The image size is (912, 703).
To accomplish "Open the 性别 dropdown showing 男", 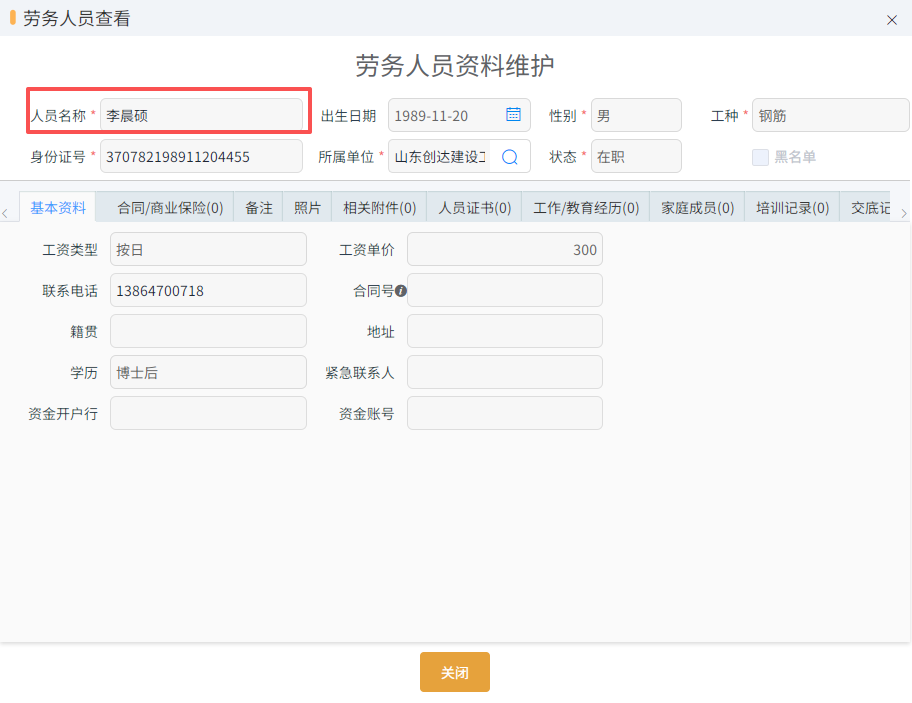I will click(636, 115).
